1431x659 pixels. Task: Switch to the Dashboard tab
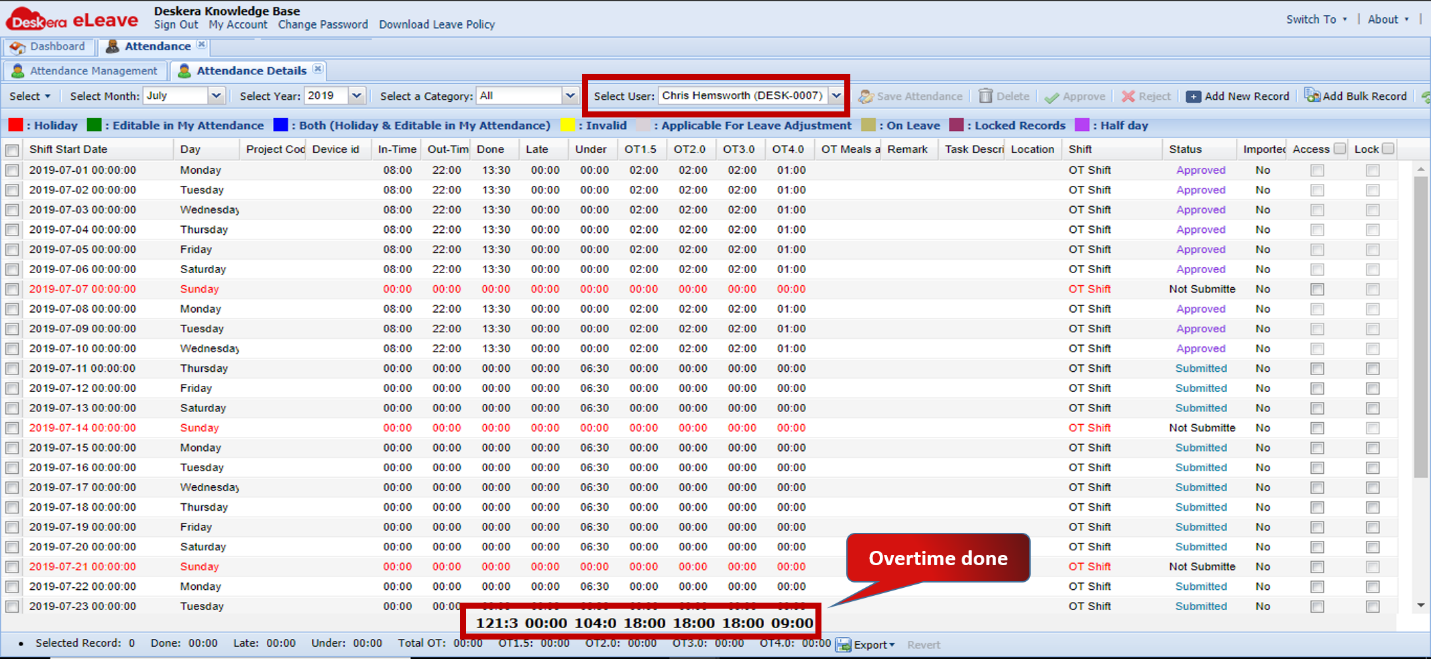[x=49, y=45]
